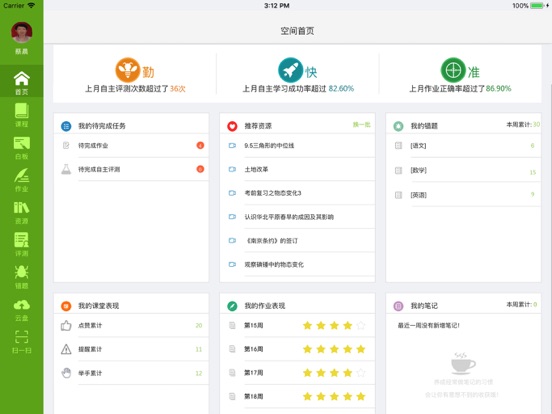Click the orange 我的课堂表现 icon
The image size is (552, 414).
(66, 306)
